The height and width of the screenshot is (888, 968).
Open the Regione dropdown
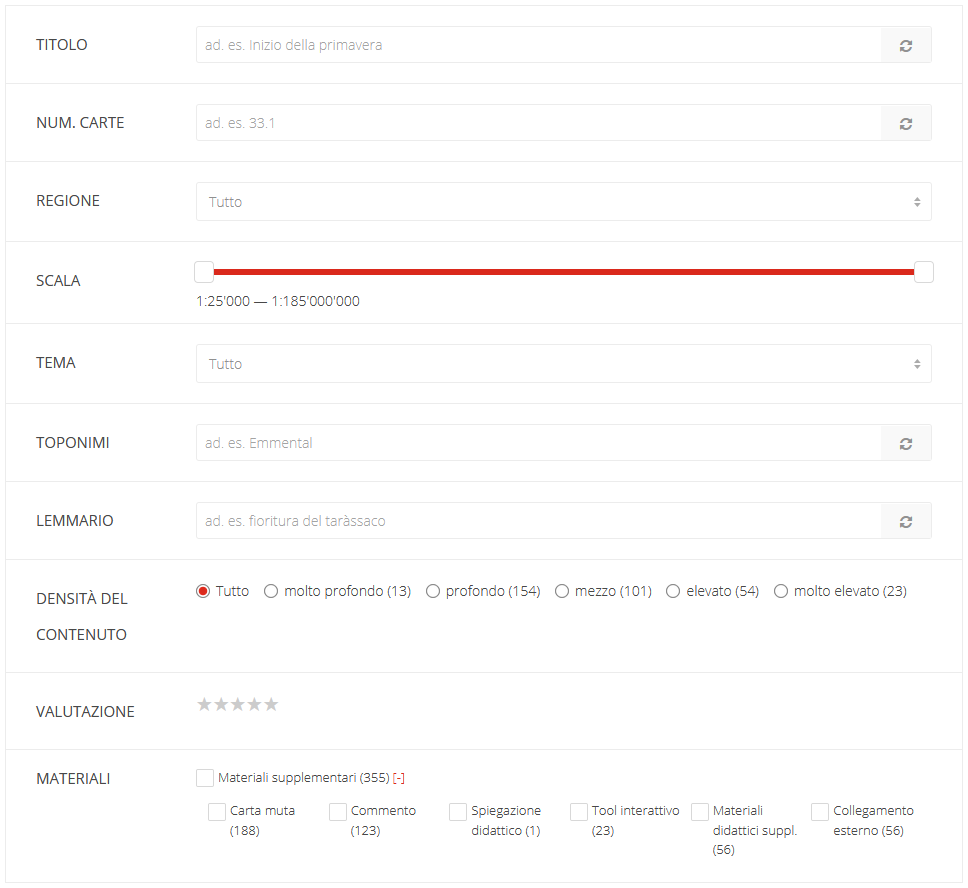click(563, 202)
